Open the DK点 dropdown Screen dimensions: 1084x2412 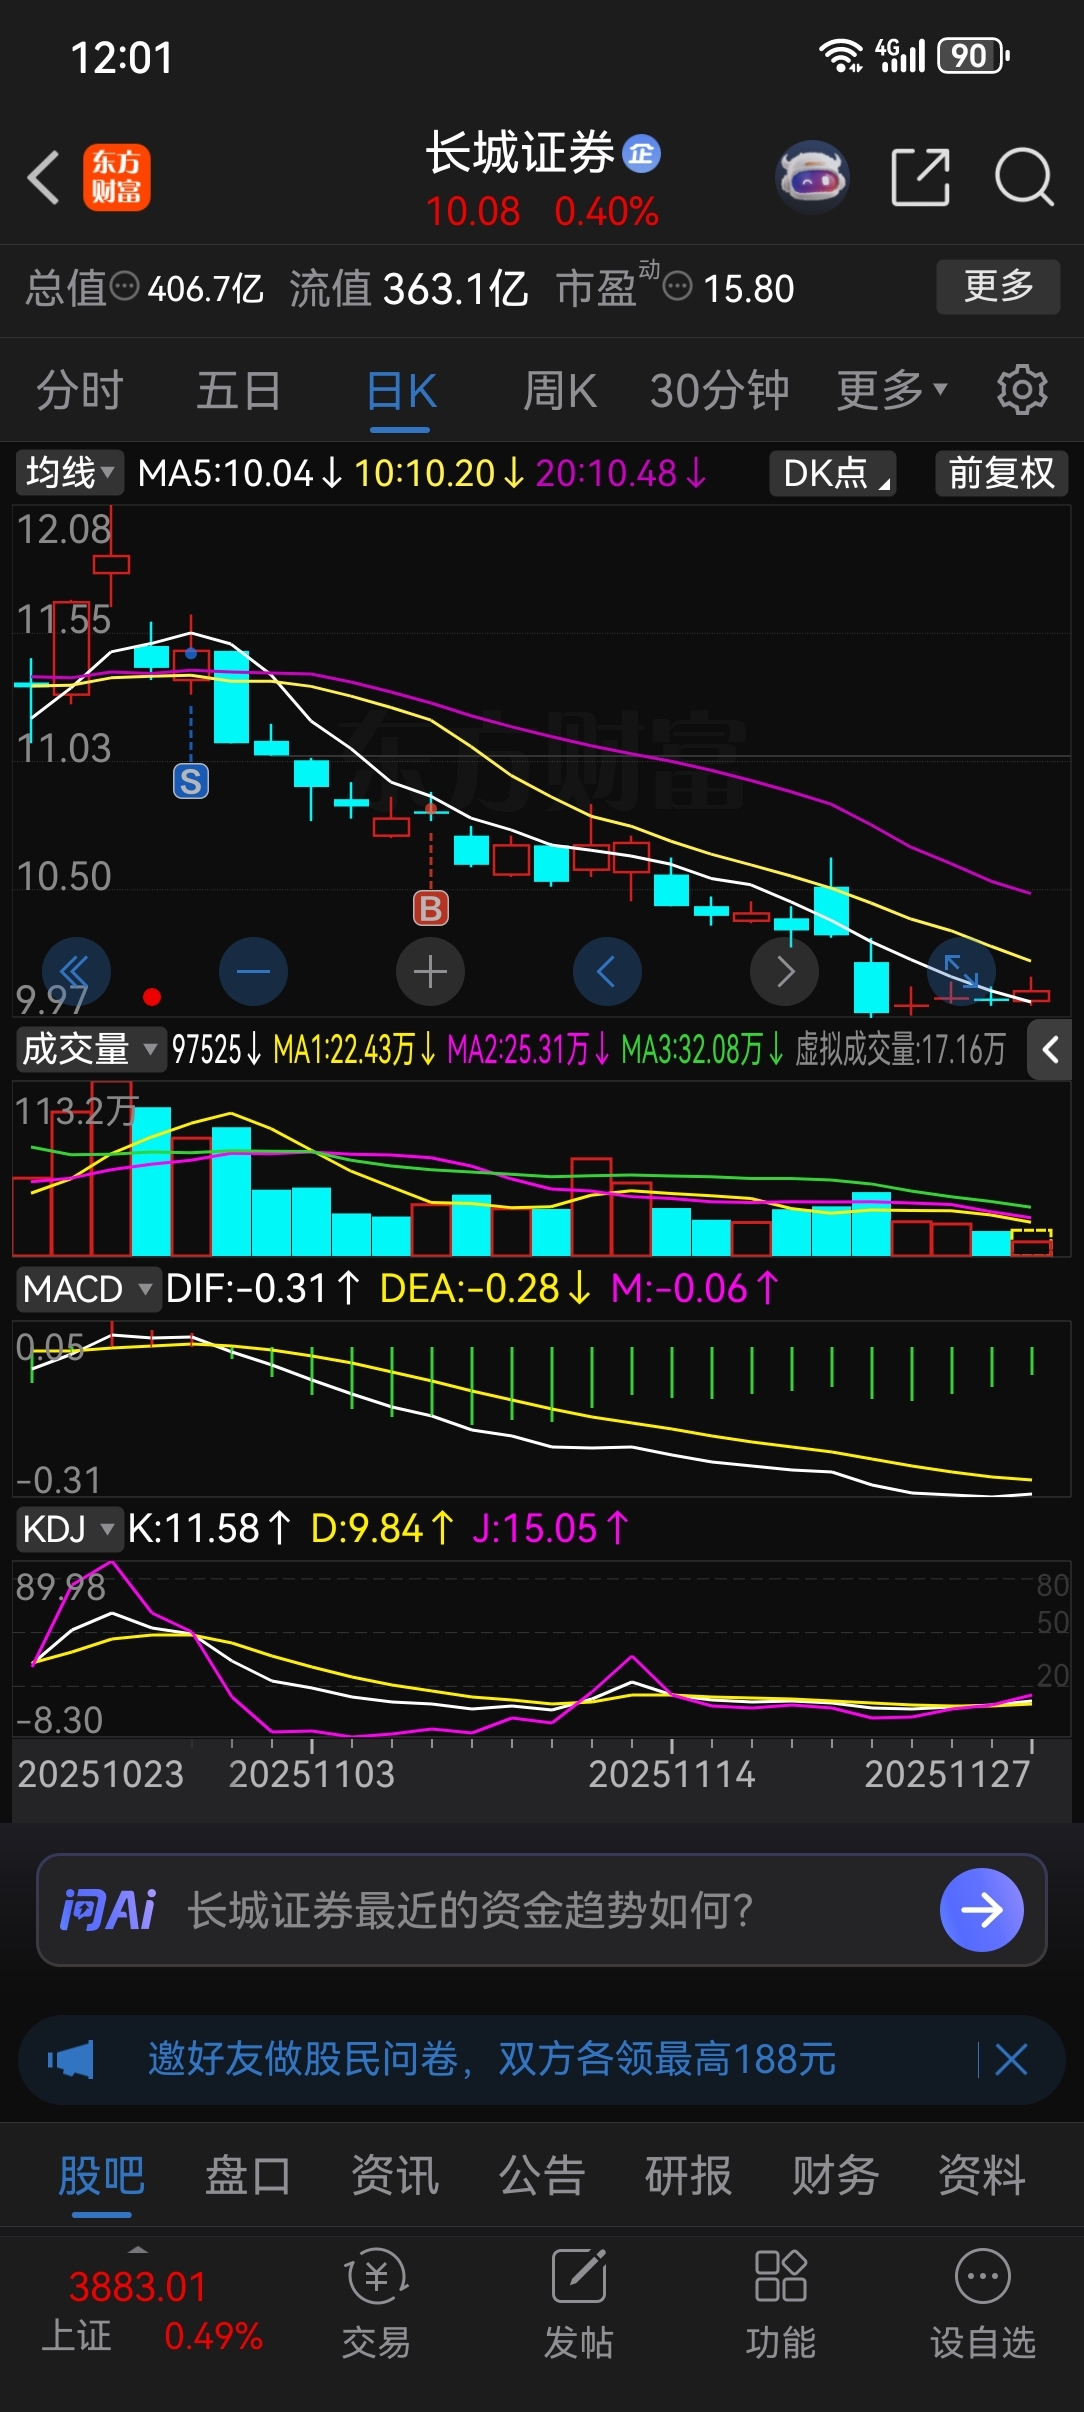[x=833, y=473]
